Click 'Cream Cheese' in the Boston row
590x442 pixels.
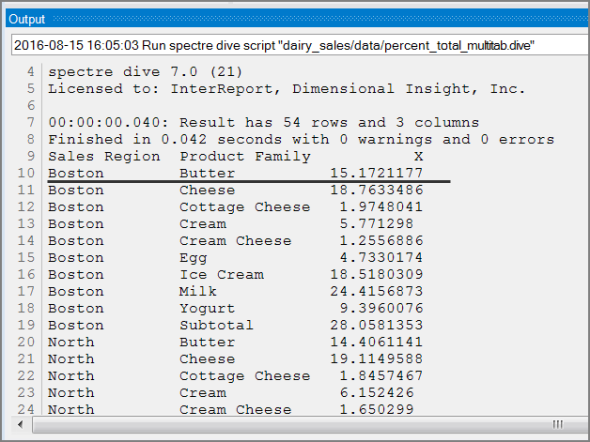(236, 241)
